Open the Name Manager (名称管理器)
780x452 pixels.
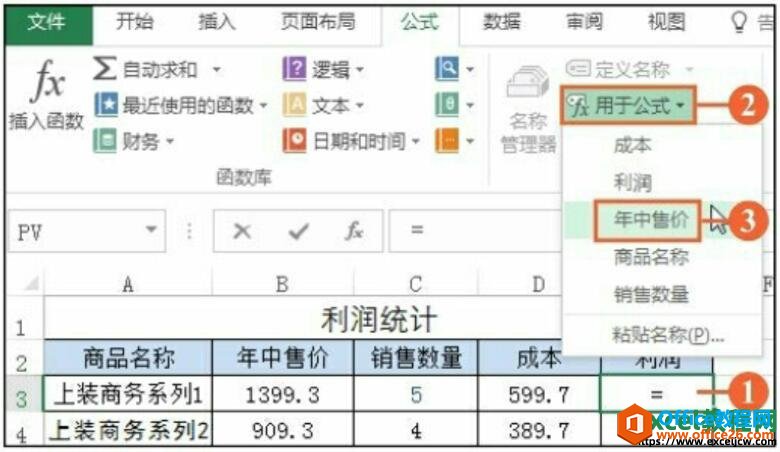(528, 109)
